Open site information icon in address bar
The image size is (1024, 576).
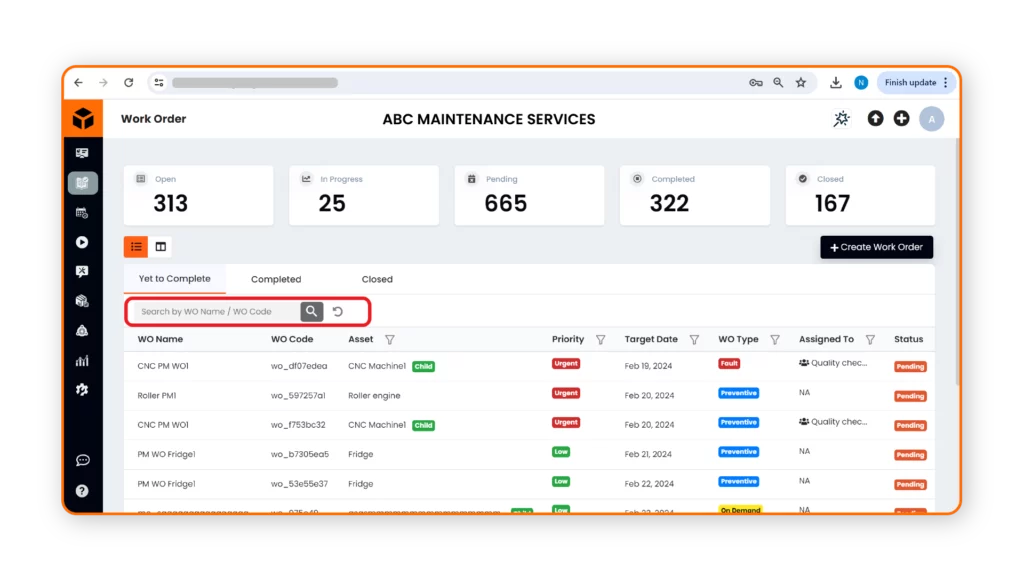point(159,82)
